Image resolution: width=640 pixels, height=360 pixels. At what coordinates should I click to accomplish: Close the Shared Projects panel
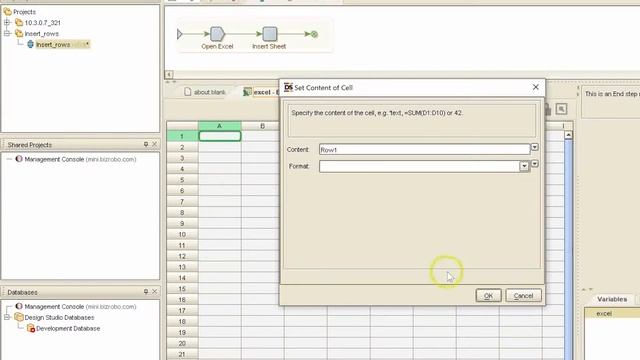pyautogui.click(x=154, y=144)
